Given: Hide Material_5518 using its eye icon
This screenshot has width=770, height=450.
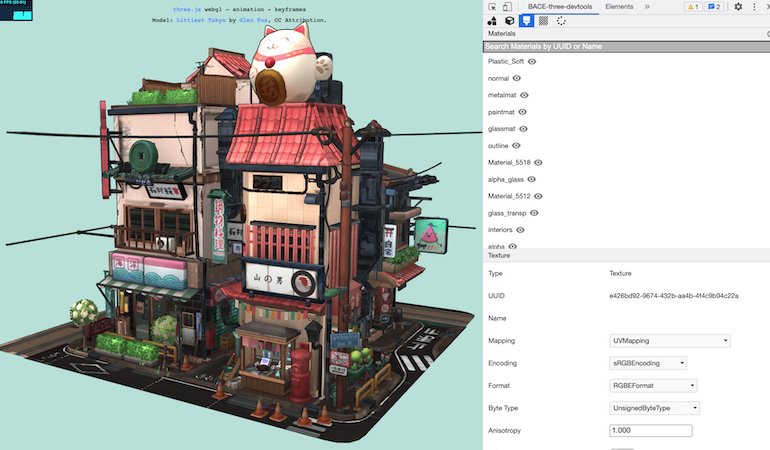Looking at the screenshot, I should 538,163.
